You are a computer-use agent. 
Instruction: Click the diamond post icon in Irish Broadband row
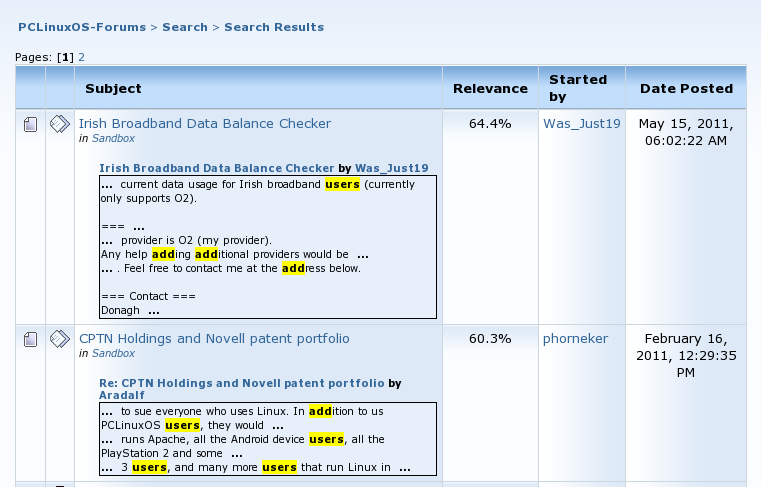[59, 124]
